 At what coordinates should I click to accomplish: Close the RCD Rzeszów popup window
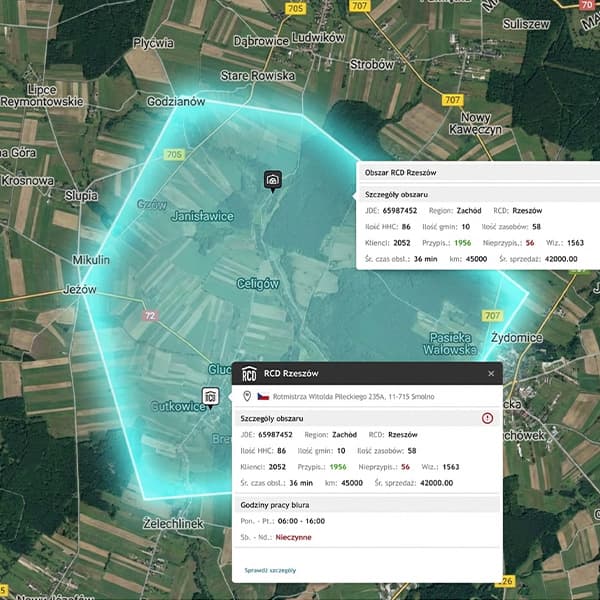[x=491, y=373]
